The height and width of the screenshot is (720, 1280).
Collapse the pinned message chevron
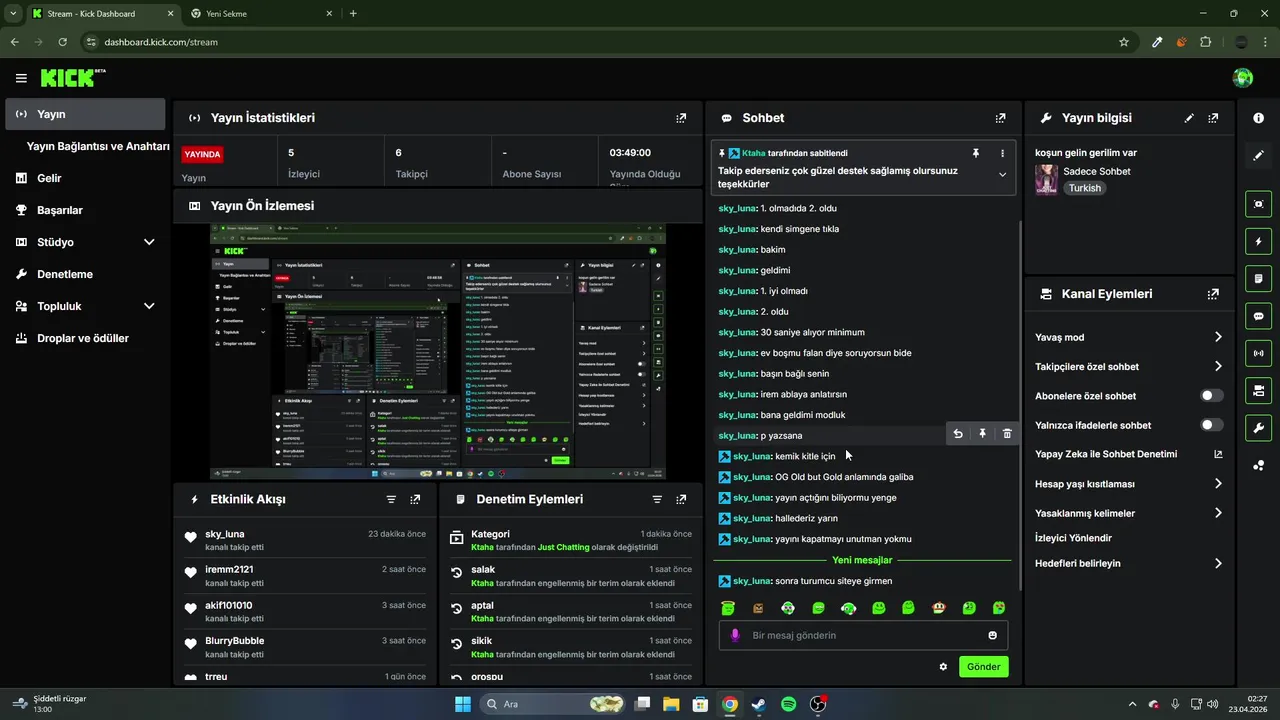tap(1002, 175)
